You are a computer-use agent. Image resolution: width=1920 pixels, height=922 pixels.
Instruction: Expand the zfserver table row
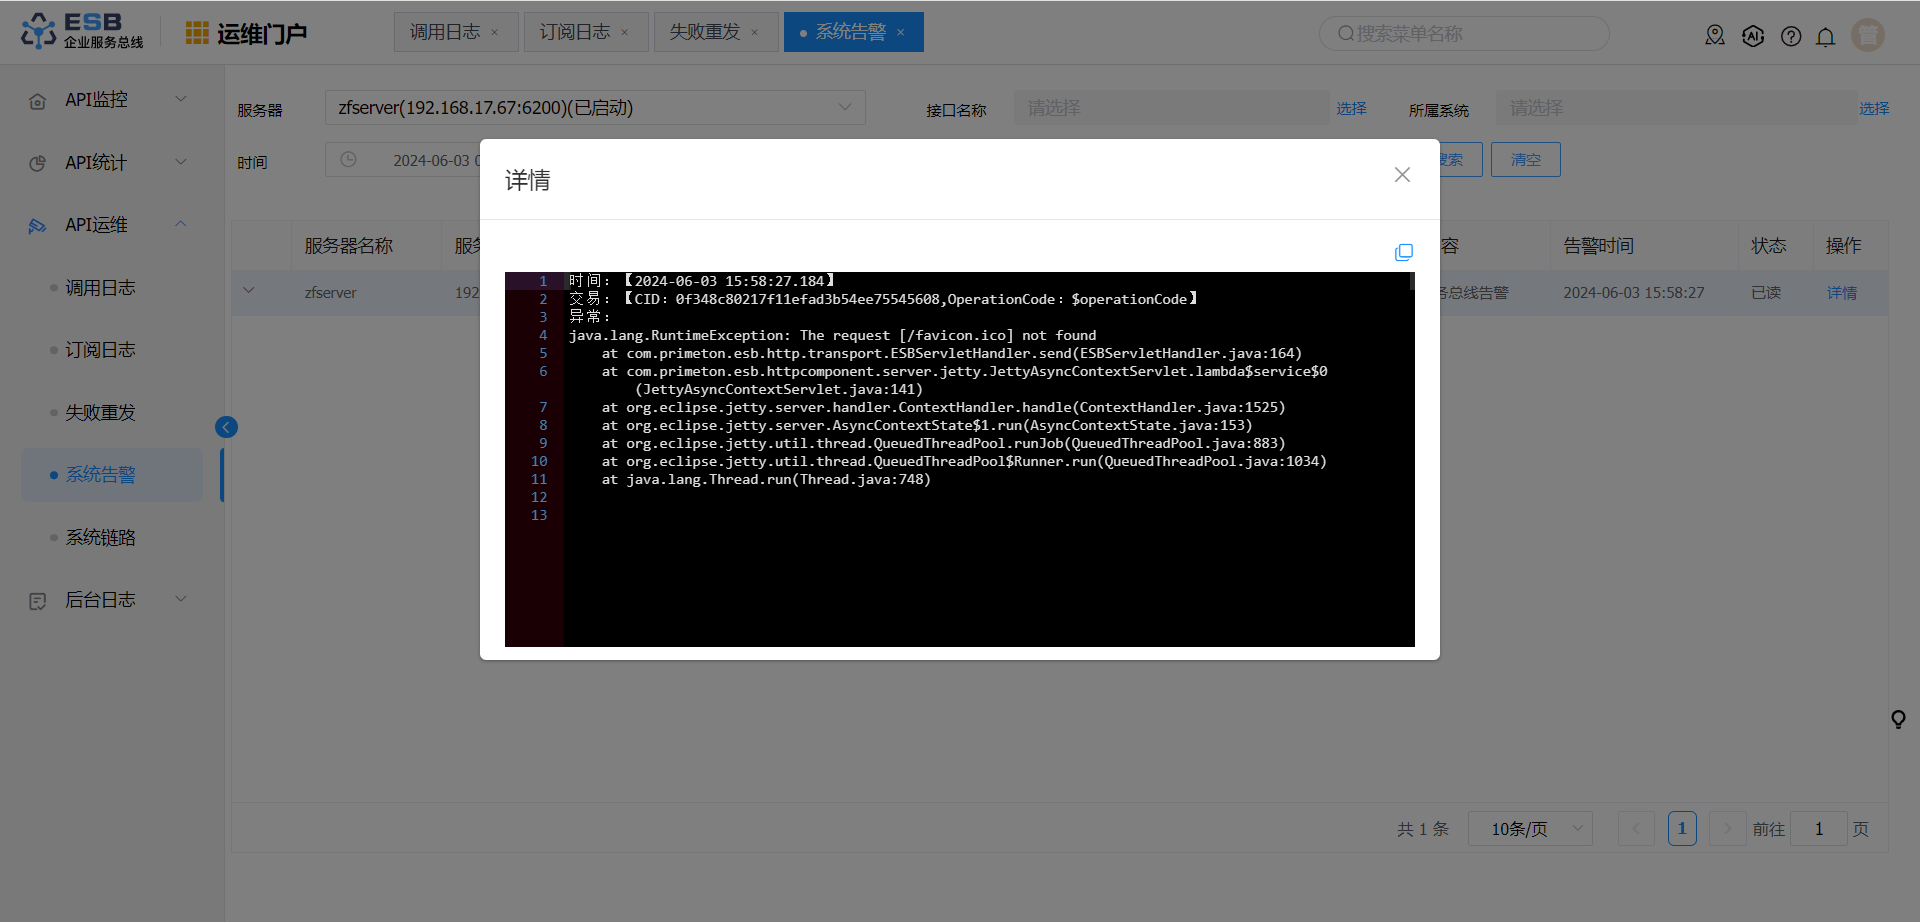(x=249, y=292)
